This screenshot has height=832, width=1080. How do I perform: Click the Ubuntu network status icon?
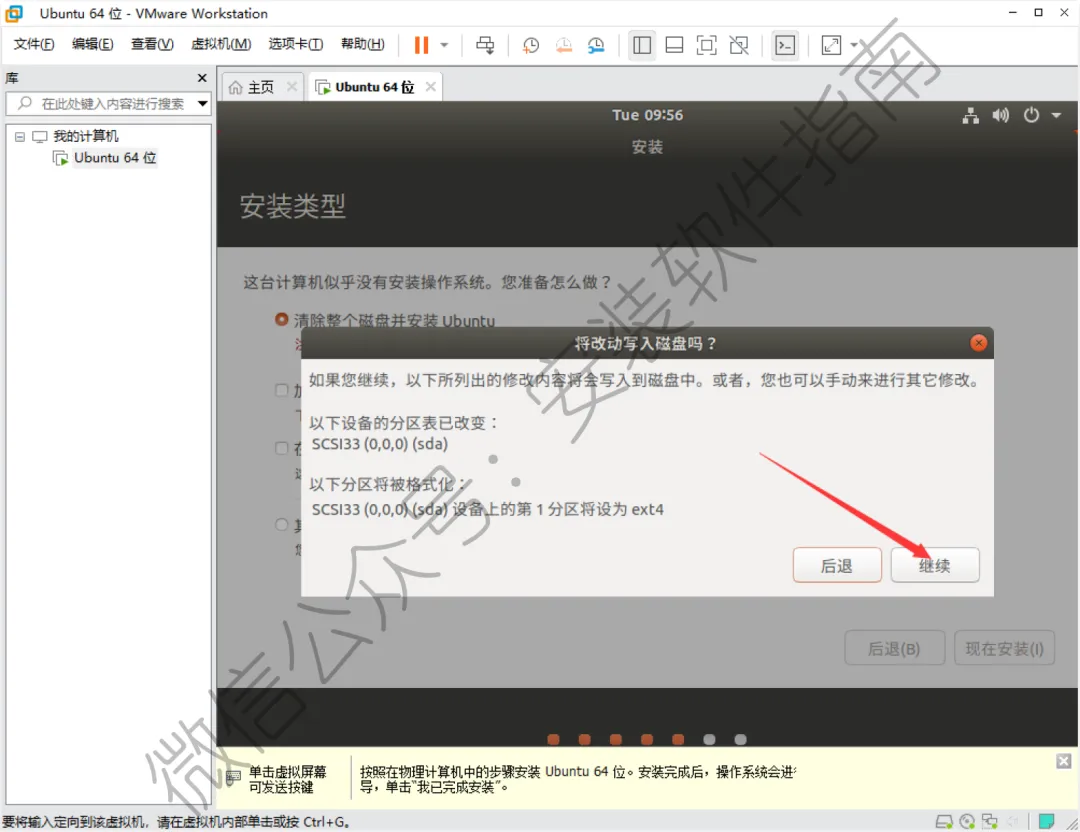coord(970,116)
